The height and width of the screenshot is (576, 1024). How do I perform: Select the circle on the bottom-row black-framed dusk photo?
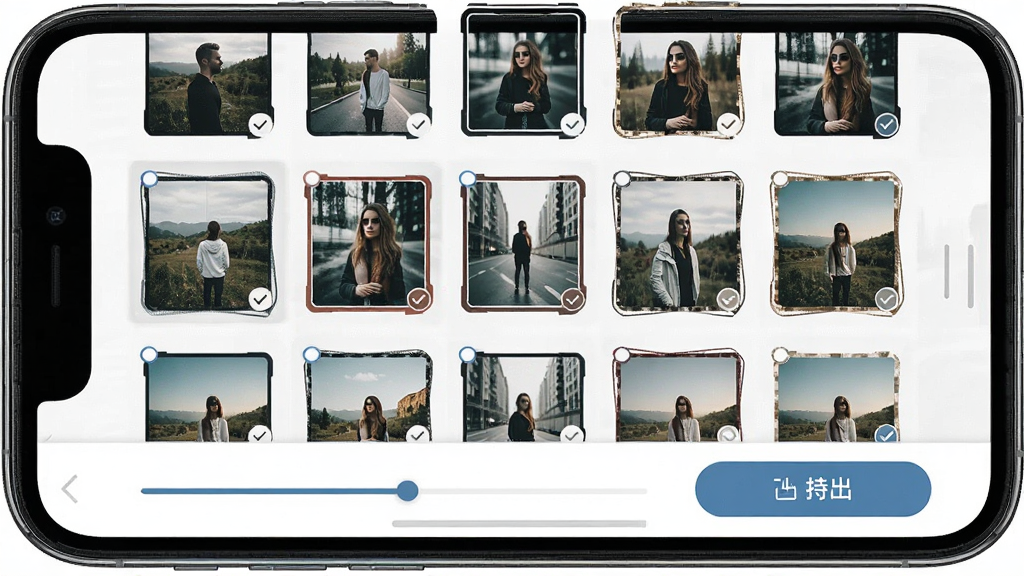[149, 355]
